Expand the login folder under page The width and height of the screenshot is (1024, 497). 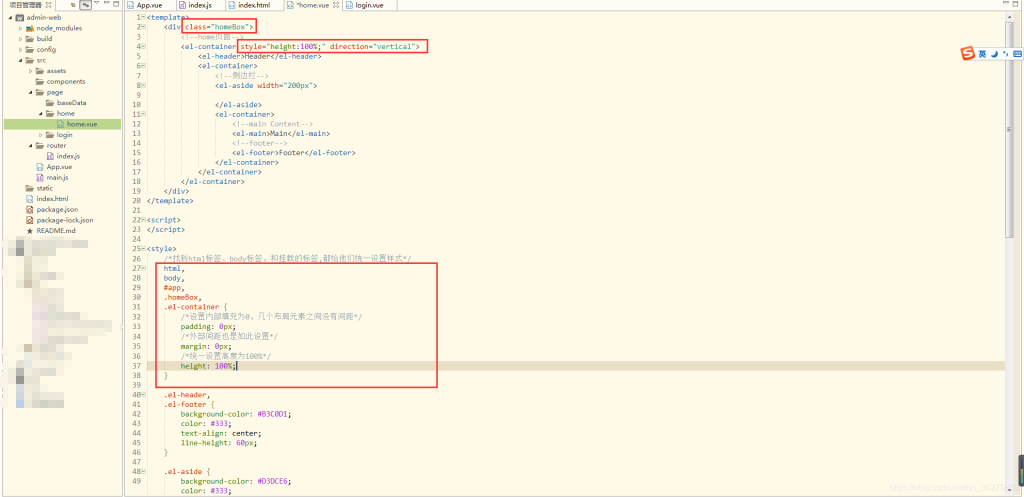click(41, 134)
